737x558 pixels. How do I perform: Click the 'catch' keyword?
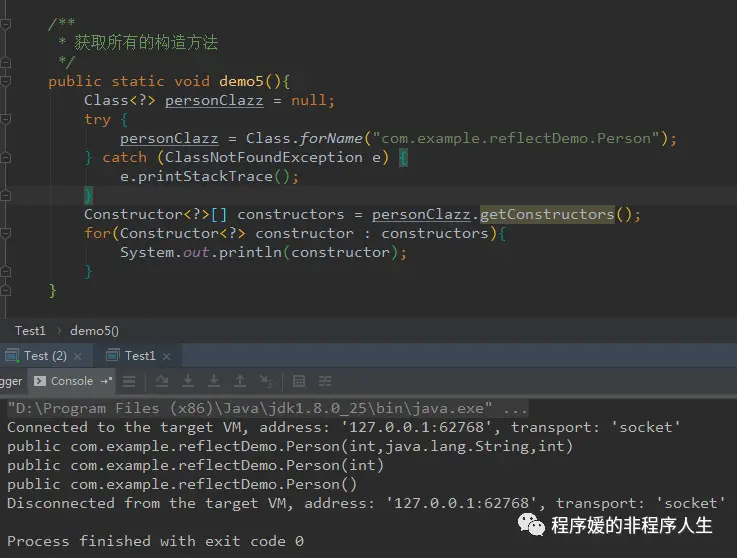click(125, 157)
